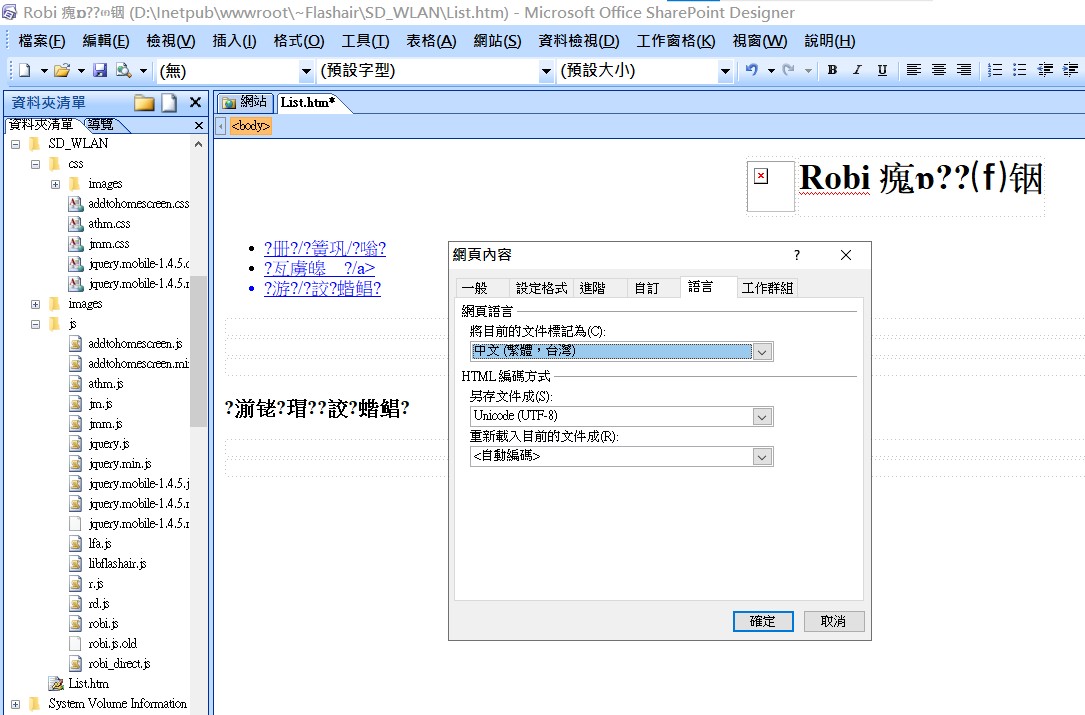Collapse the SD_WLAN folder

coord(15,144)
